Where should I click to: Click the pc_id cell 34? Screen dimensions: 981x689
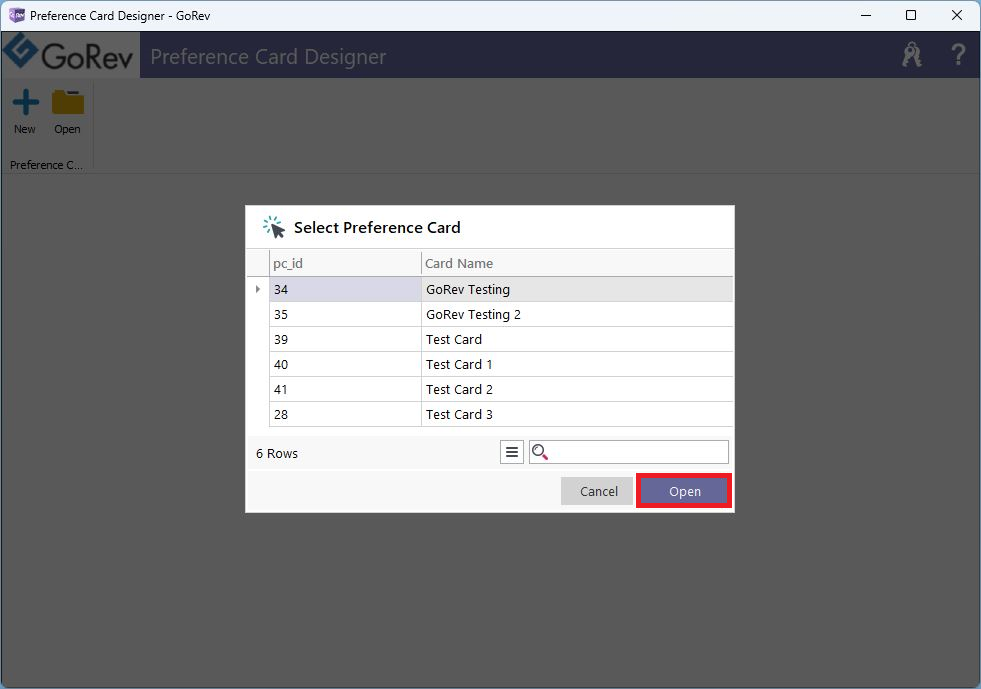click(x=345, y=289)
